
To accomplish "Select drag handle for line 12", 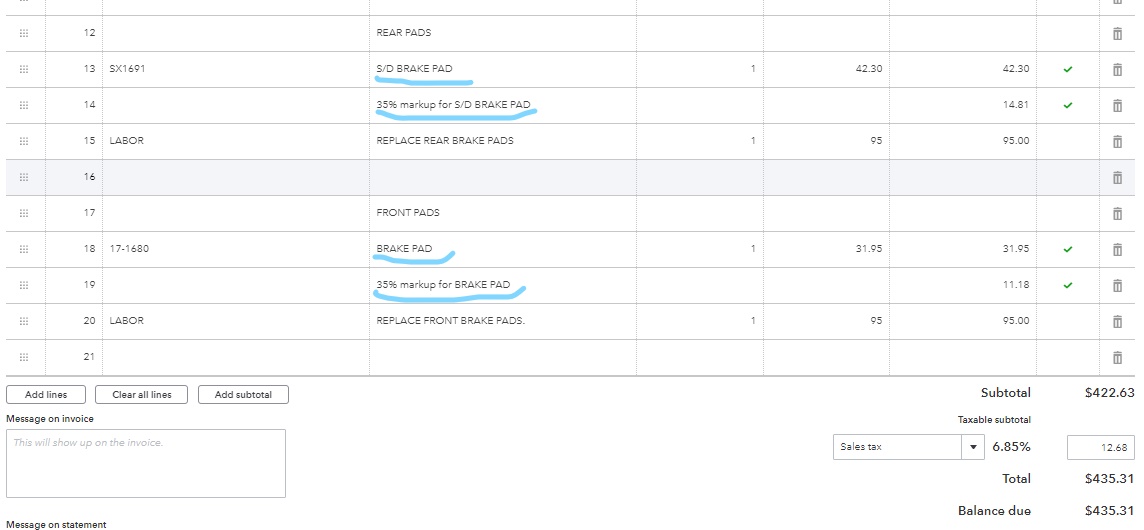I will tap(24, 33).
